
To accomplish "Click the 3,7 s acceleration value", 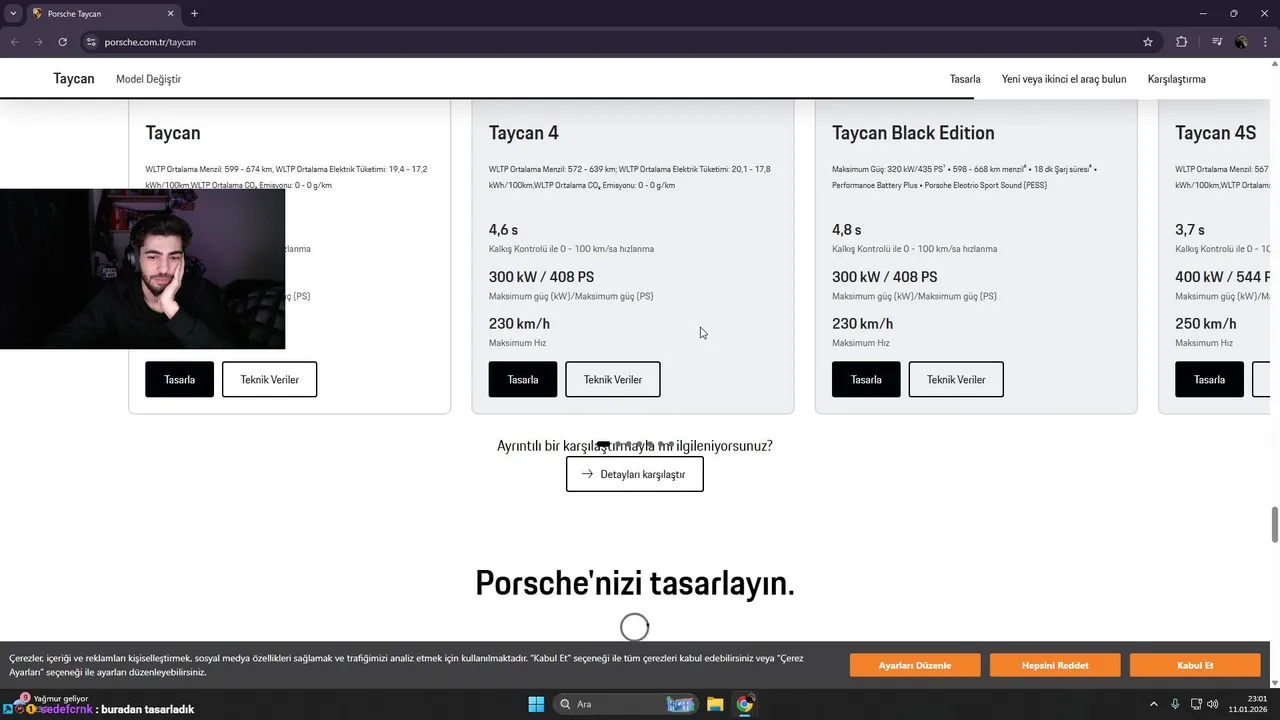I will click(1189, 230).
